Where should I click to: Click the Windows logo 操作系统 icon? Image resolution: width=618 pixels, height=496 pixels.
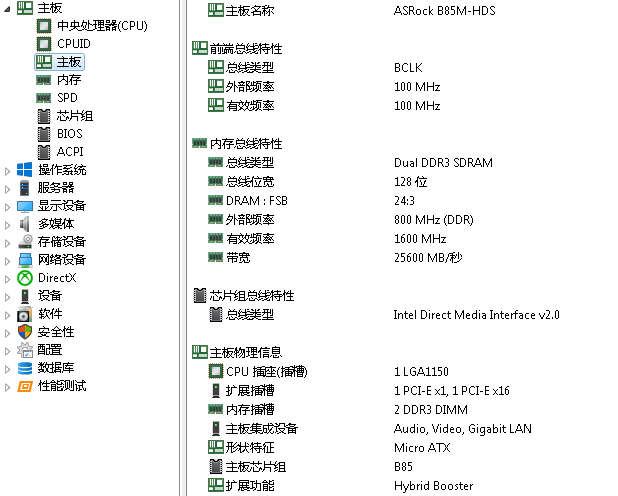point(24,170)
